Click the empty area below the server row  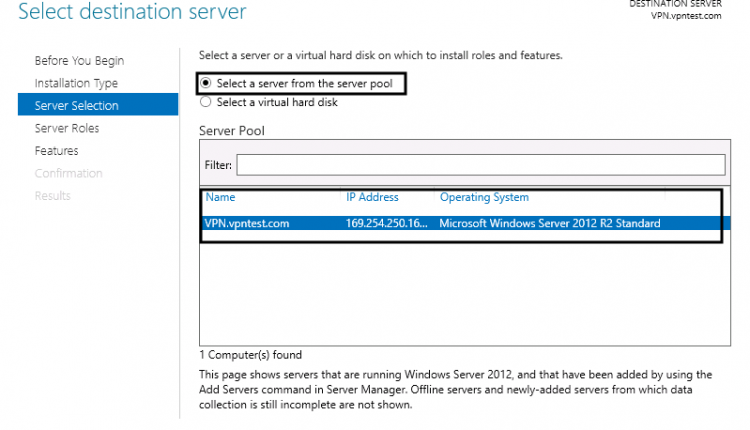(x=460, y=290)
